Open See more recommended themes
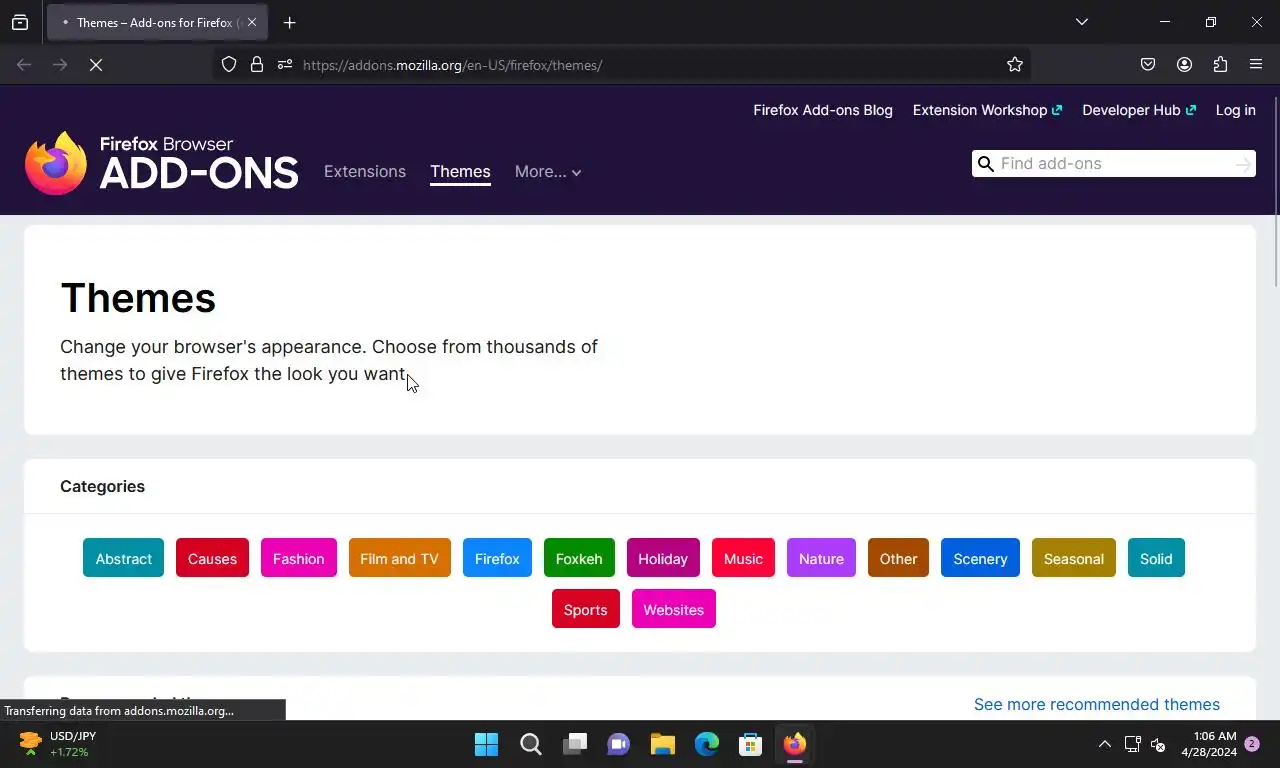Screen dimensions: 1280x768 pyautogui.click(x=1097, y=704)
